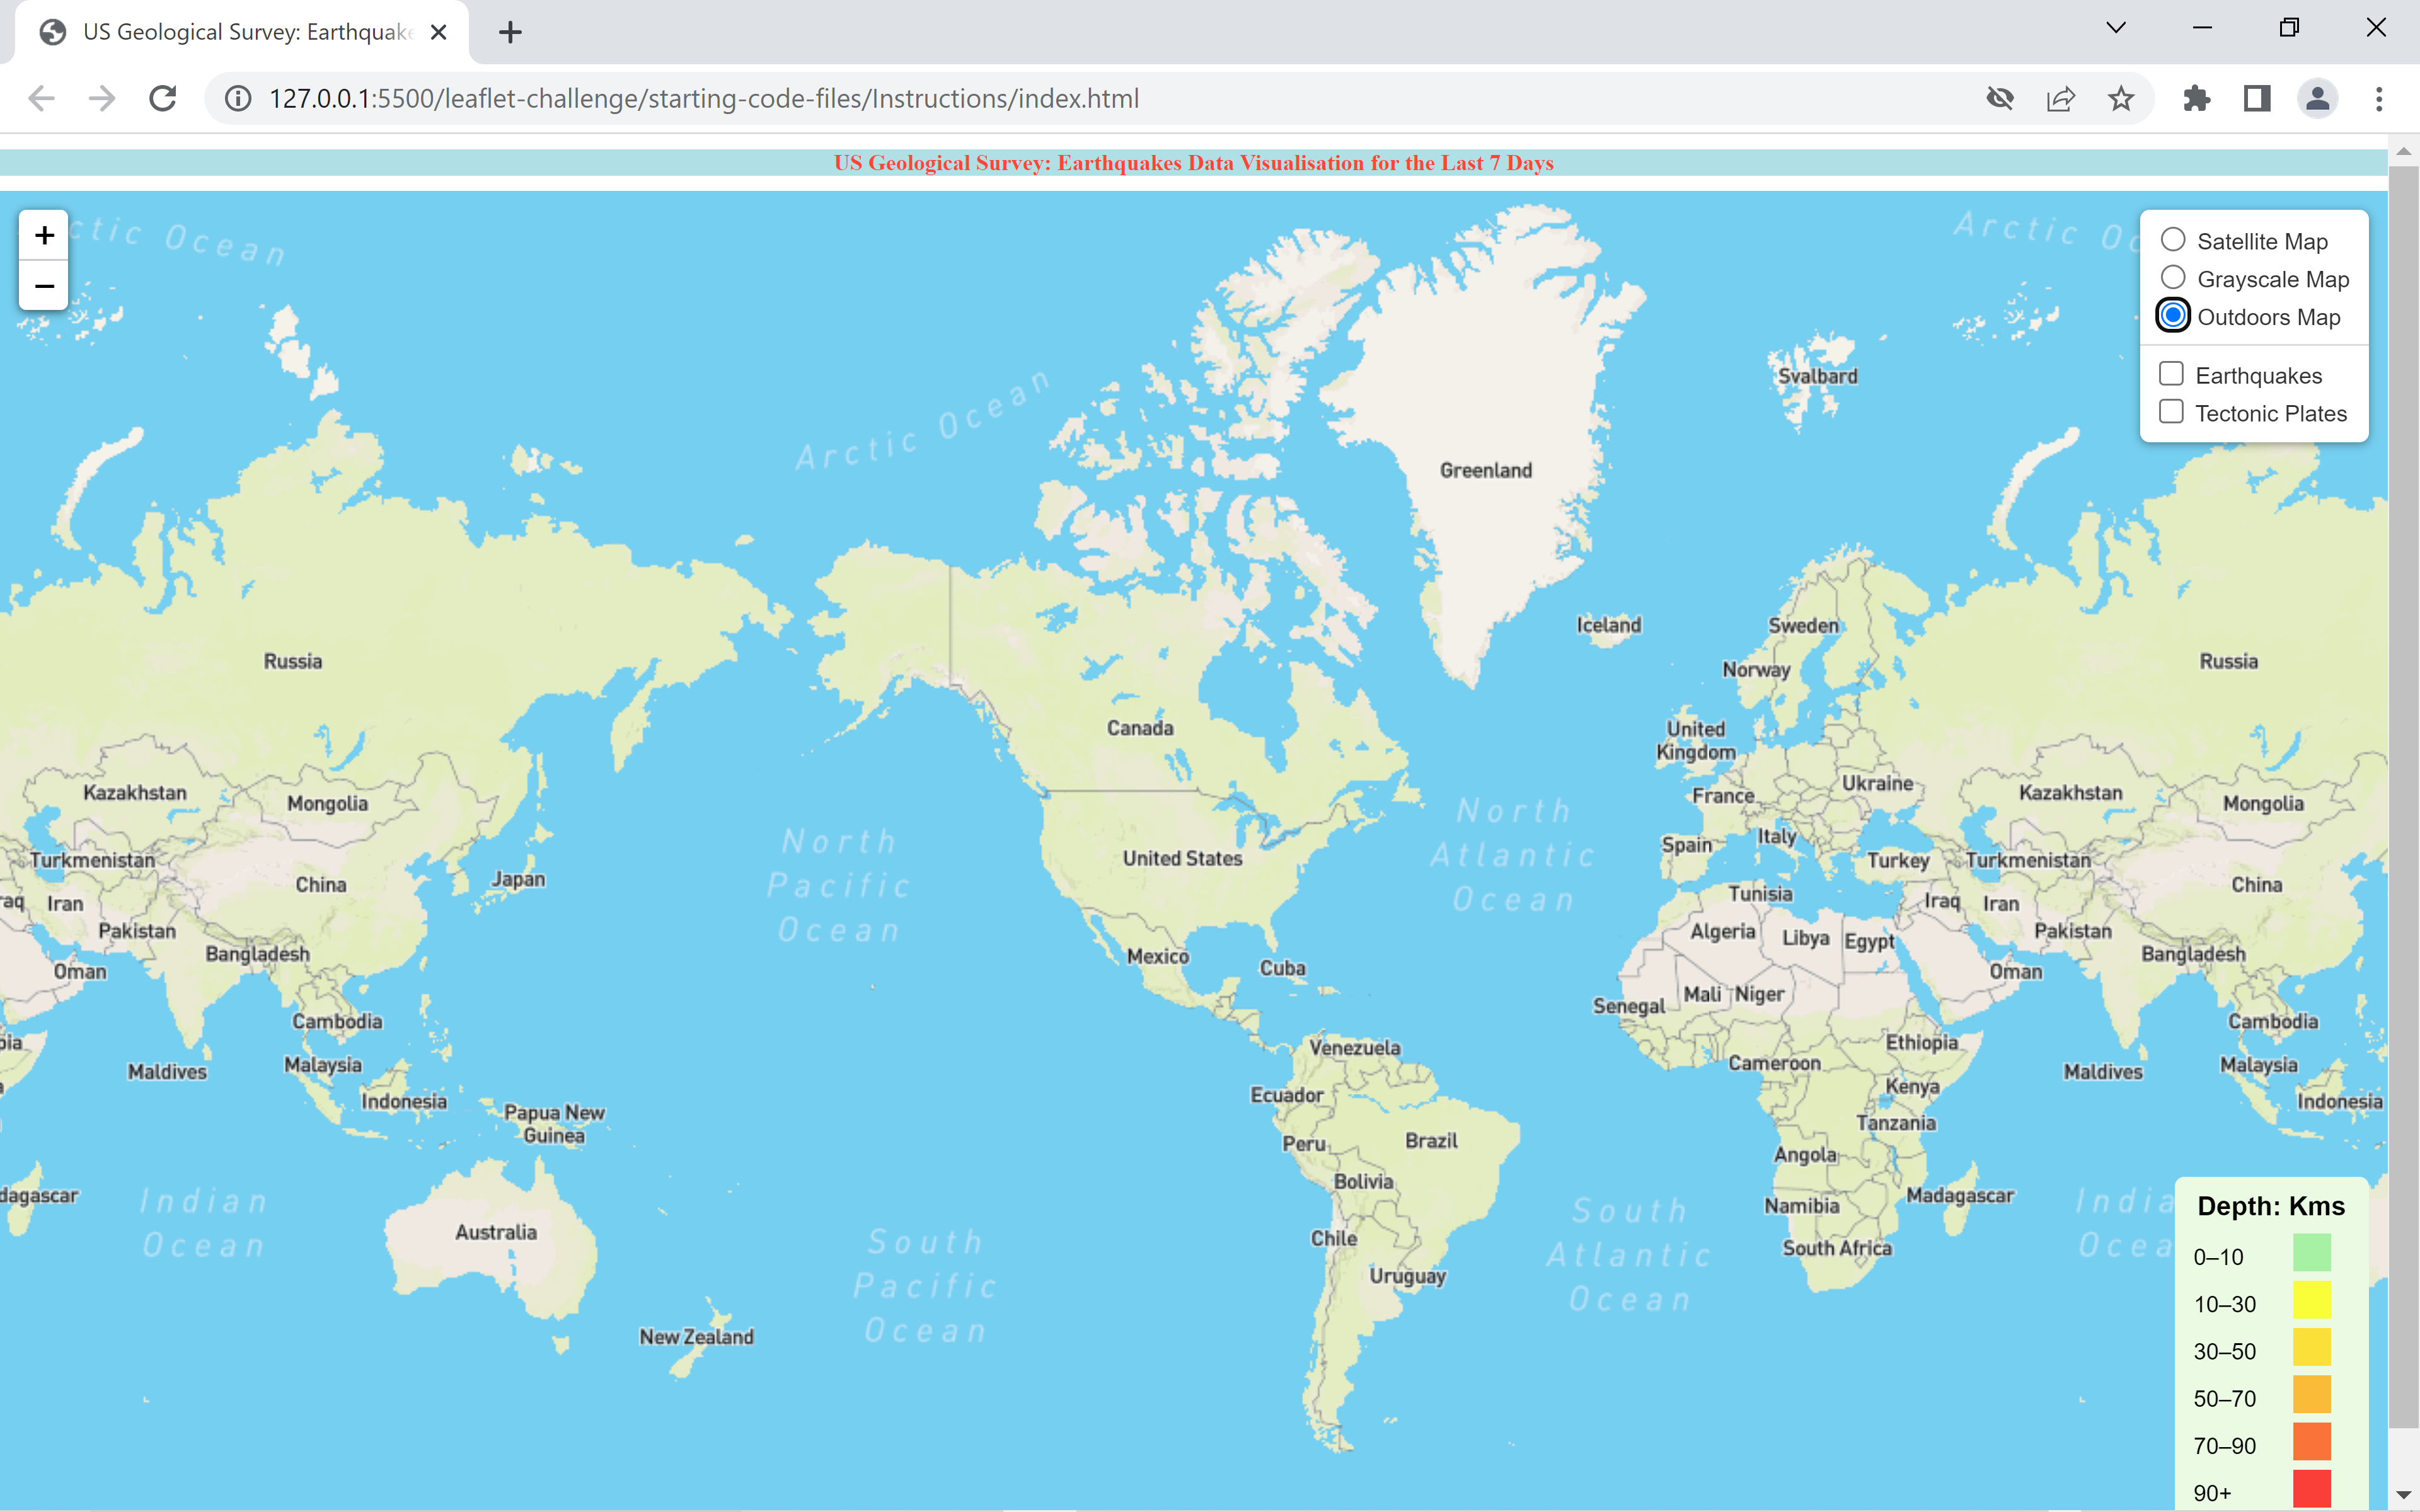Enable the Earthquakes overlay checkbox
The width and height of the screenshot is (2420, 1512).
click(2171, 374)
